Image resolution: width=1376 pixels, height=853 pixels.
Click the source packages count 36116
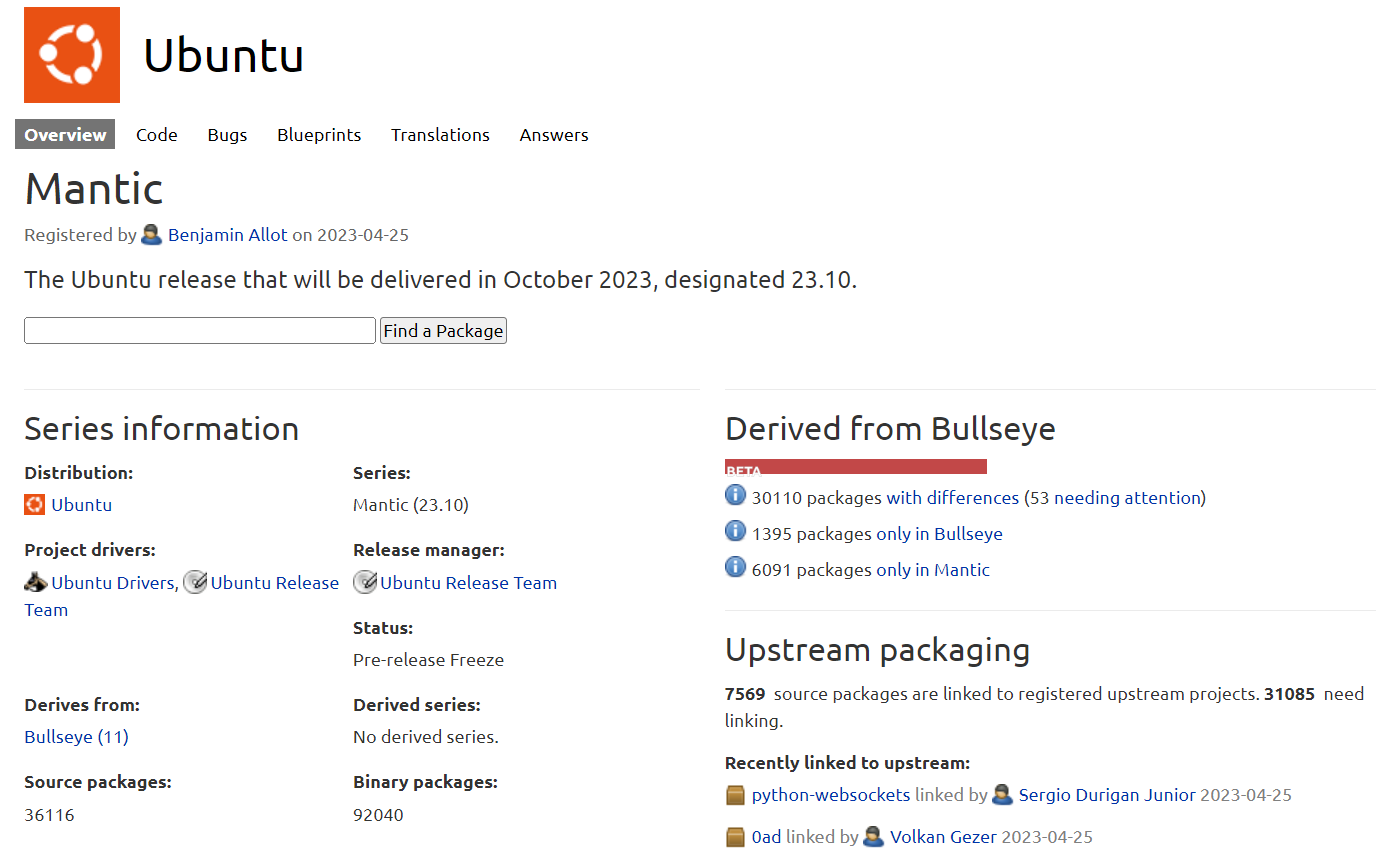pyautogui.click(x=50, y=815)
